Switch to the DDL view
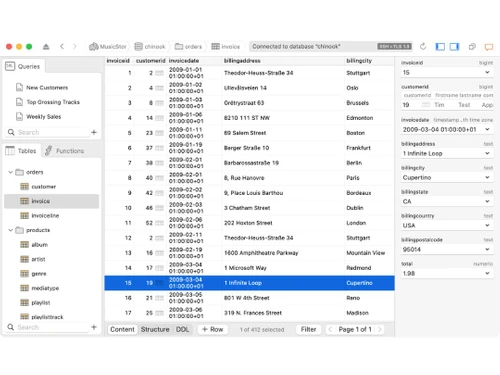This screenshot has height=375, width=500. (x=182, y=329)
